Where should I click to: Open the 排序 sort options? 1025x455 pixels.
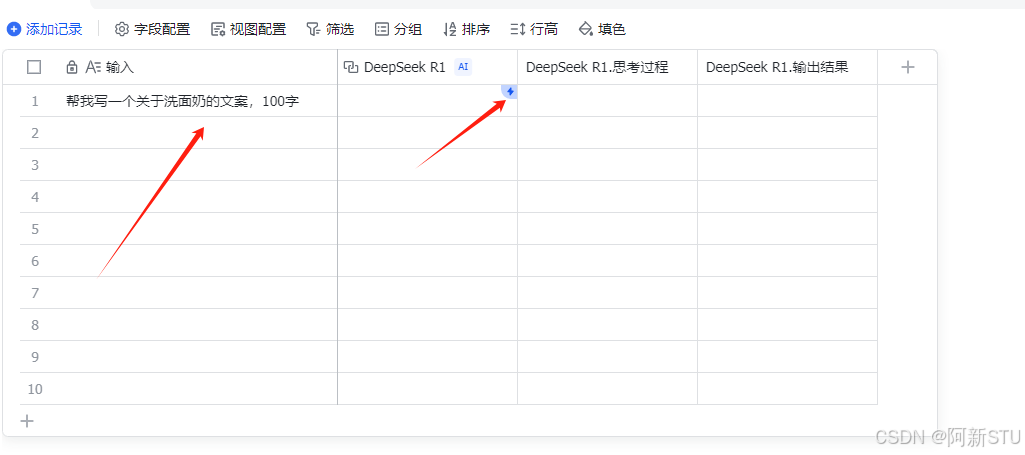pos(466,29)
